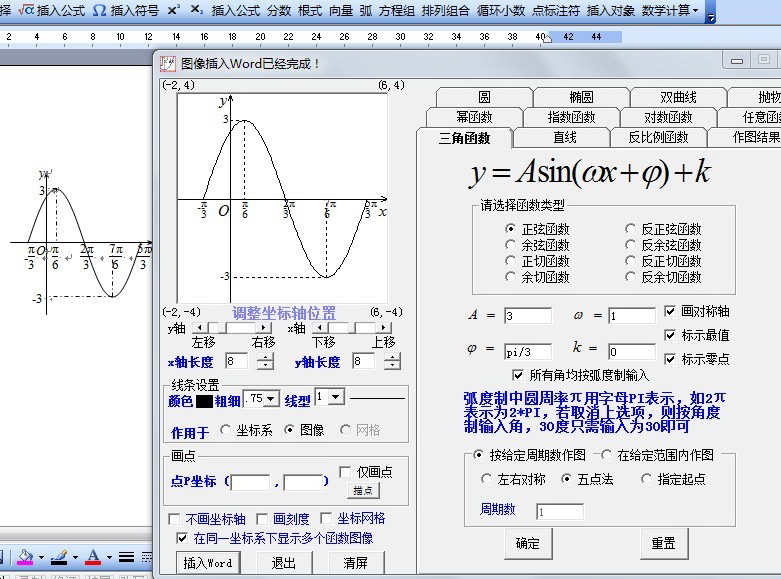Screen dimensions: 781x579
Task: Click the Omega 插入符号 icon
Action: pyautogui.click(x=99, y=10)
